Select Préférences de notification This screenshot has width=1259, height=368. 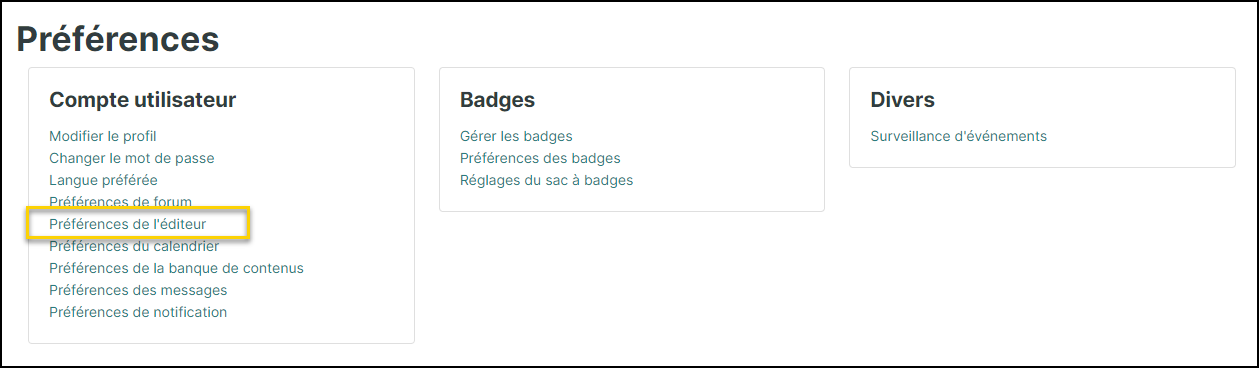pyautogui.click(x=138, y=312)
